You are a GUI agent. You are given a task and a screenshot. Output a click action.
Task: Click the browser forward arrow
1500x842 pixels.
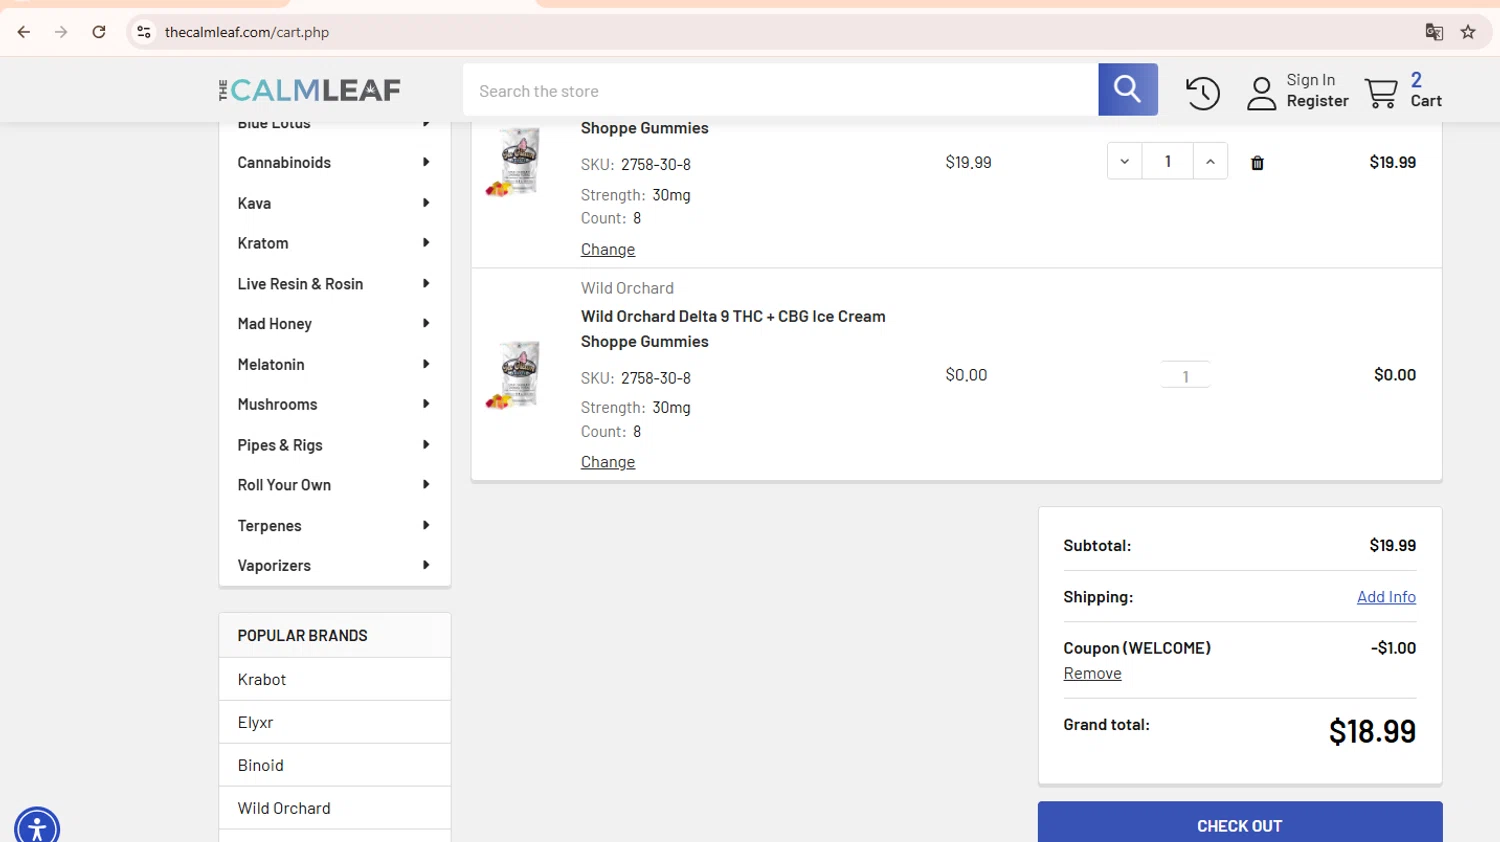(61, 32)
